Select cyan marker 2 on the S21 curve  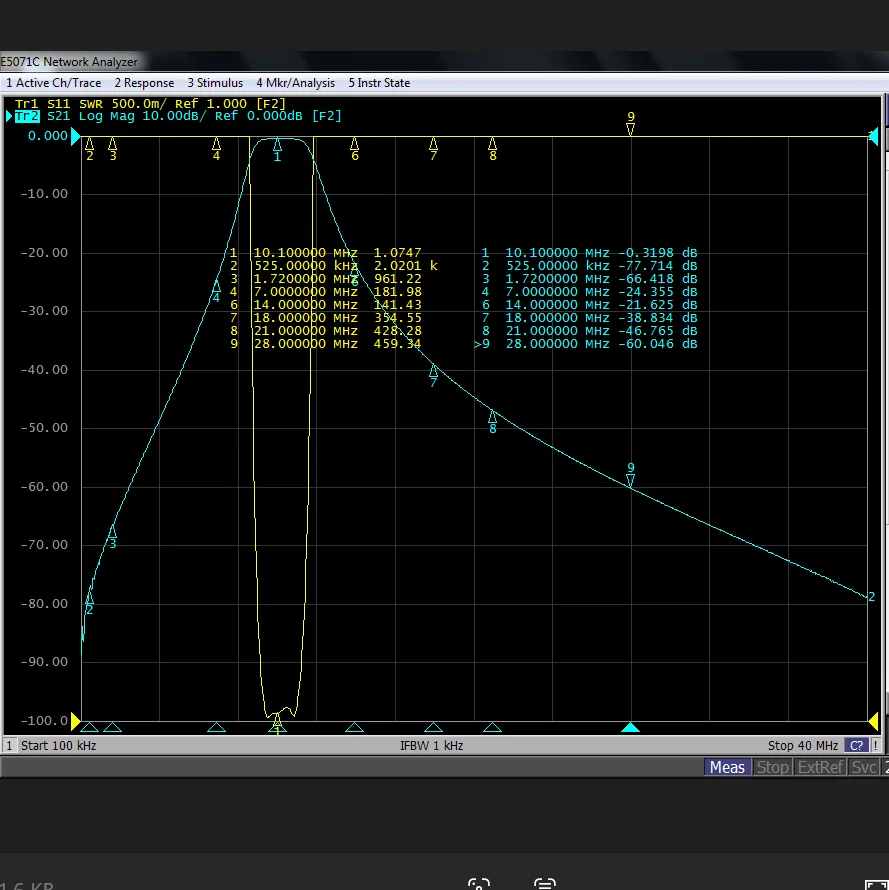89,603
